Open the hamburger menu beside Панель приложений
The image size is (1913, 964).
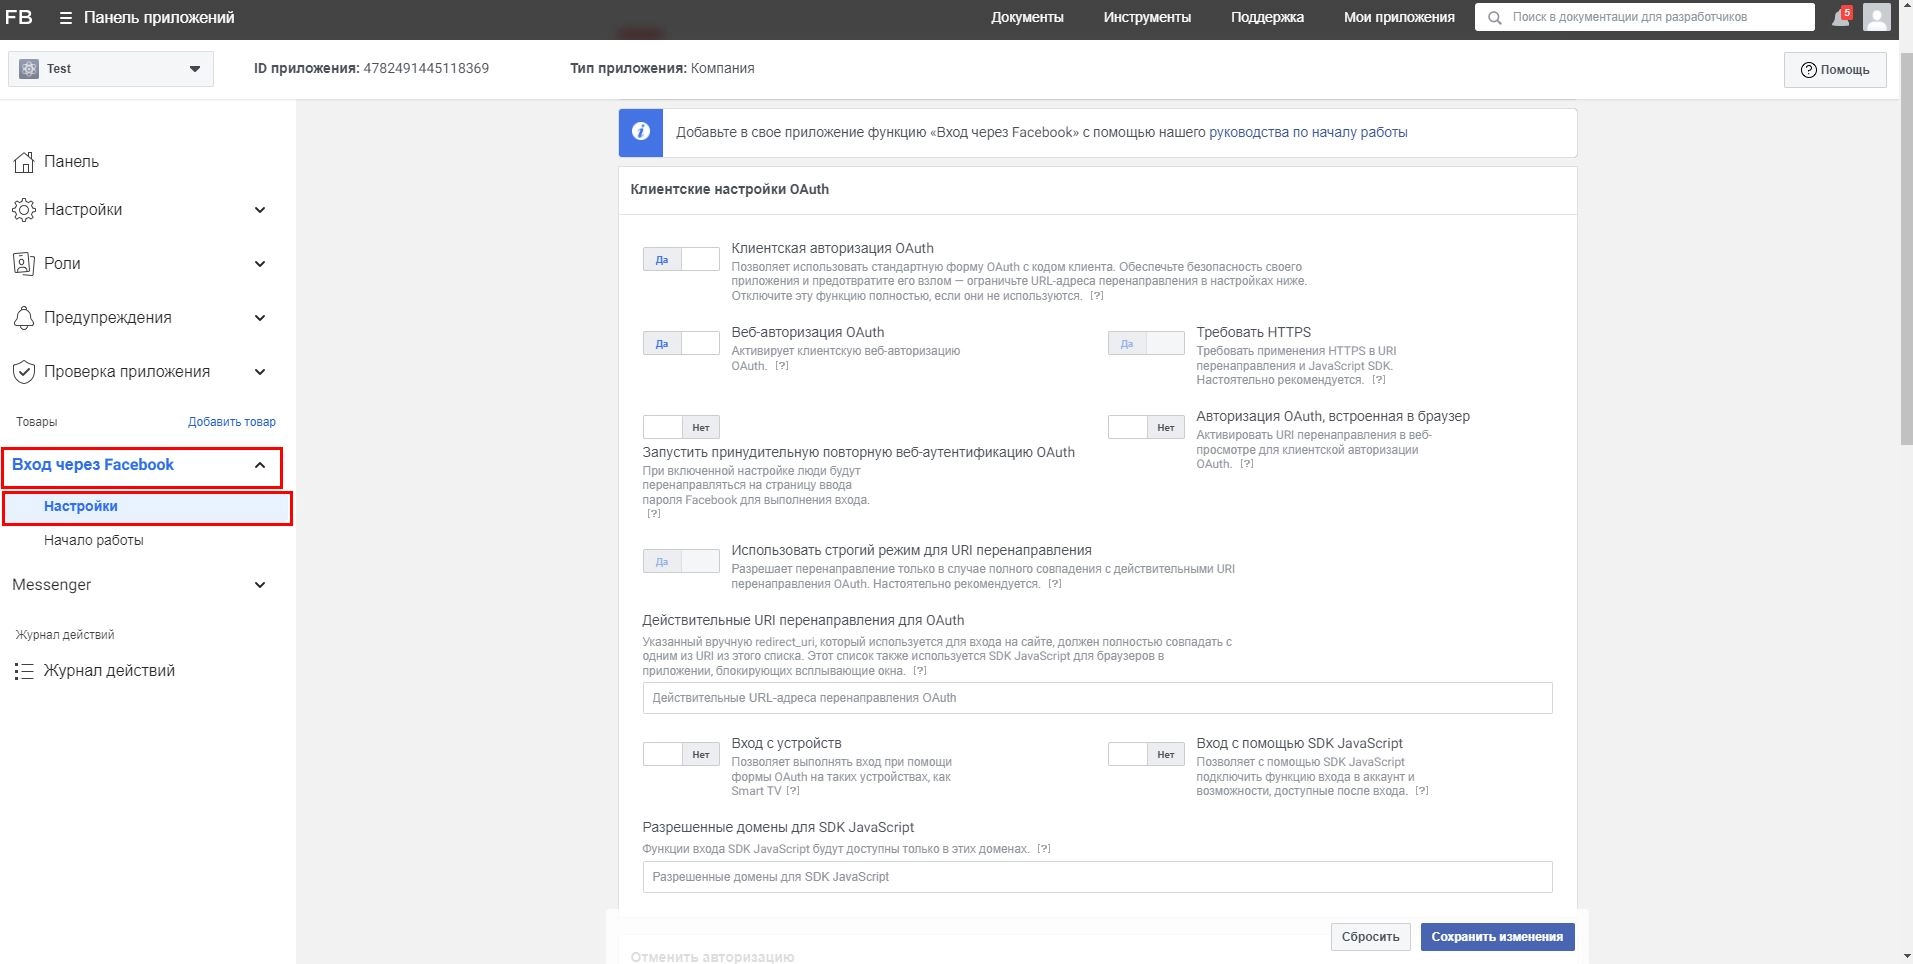(65, 18)
